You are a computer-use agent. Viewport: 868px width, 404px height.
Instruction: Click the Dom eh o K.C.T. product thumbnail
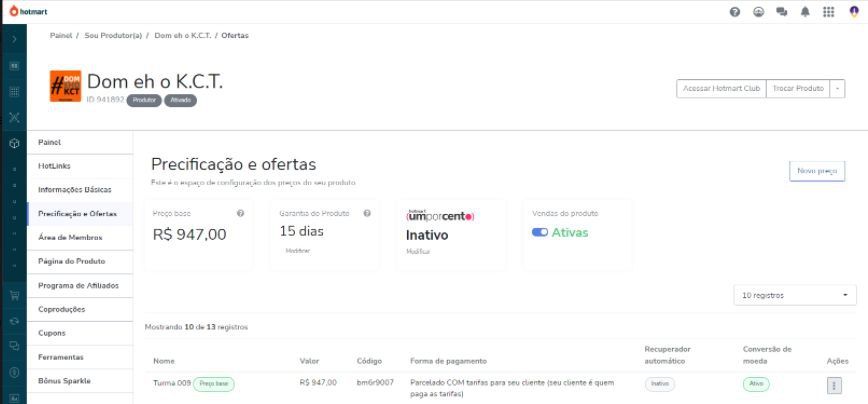point(65,86)
